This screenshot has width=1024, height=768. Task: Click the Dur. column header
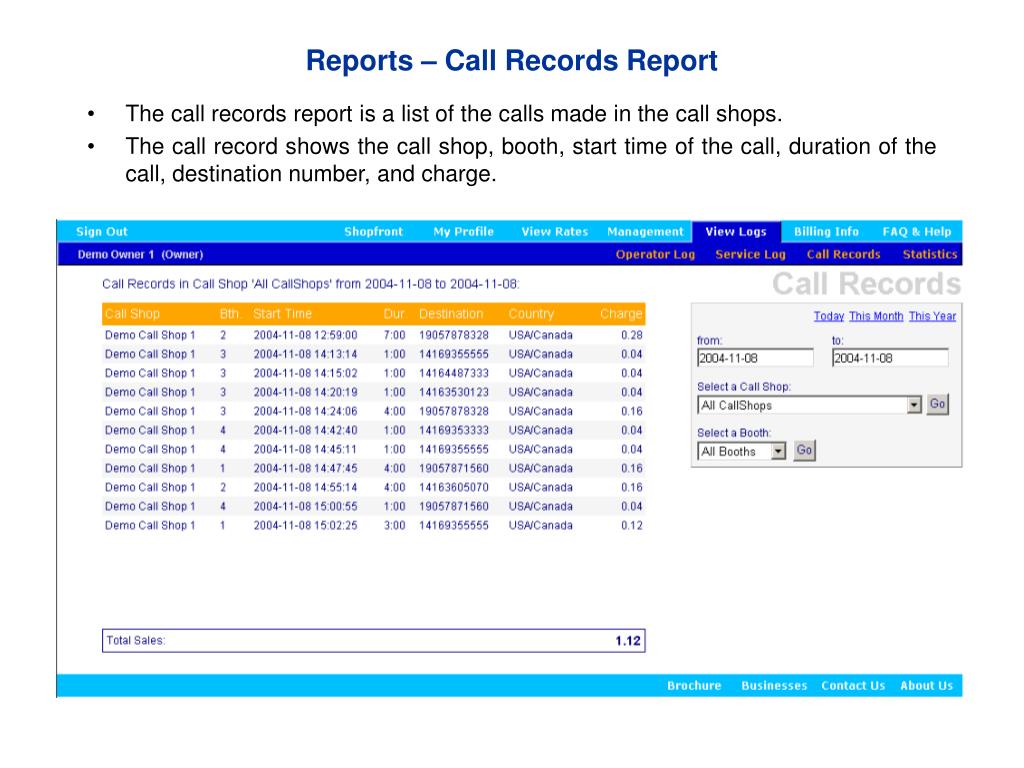click(x=394, y=313)
